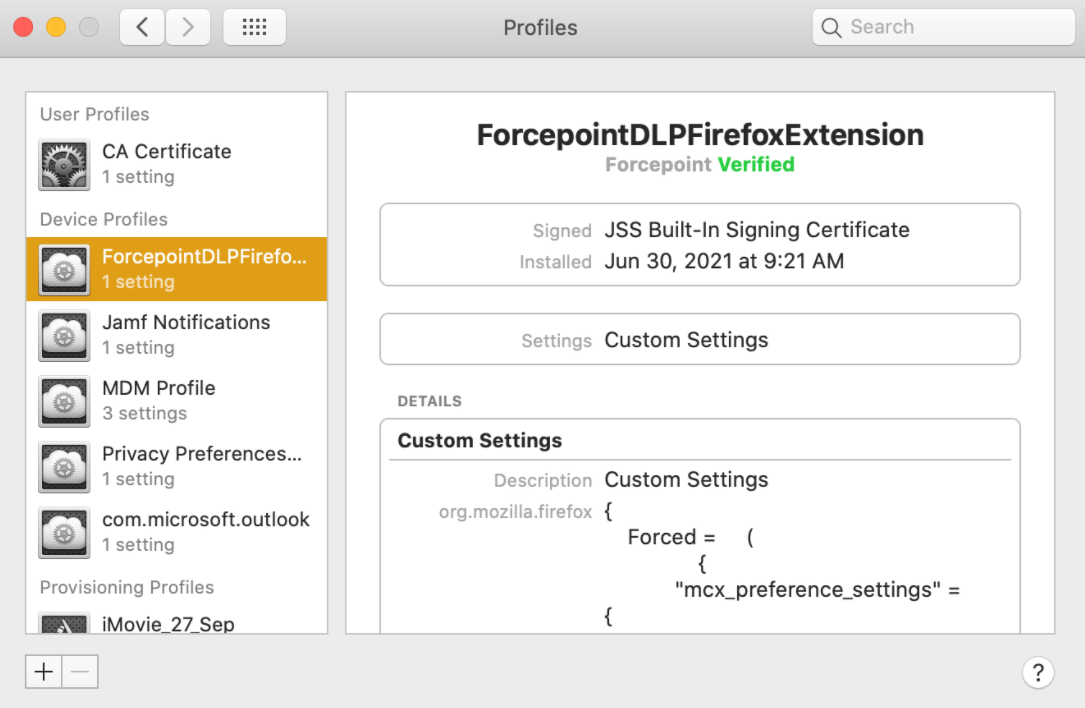The width and height of the screenshot is (1085, 708).
Task: Click the com.microsoft.outlook profile icon
Action: click(64, 532)
